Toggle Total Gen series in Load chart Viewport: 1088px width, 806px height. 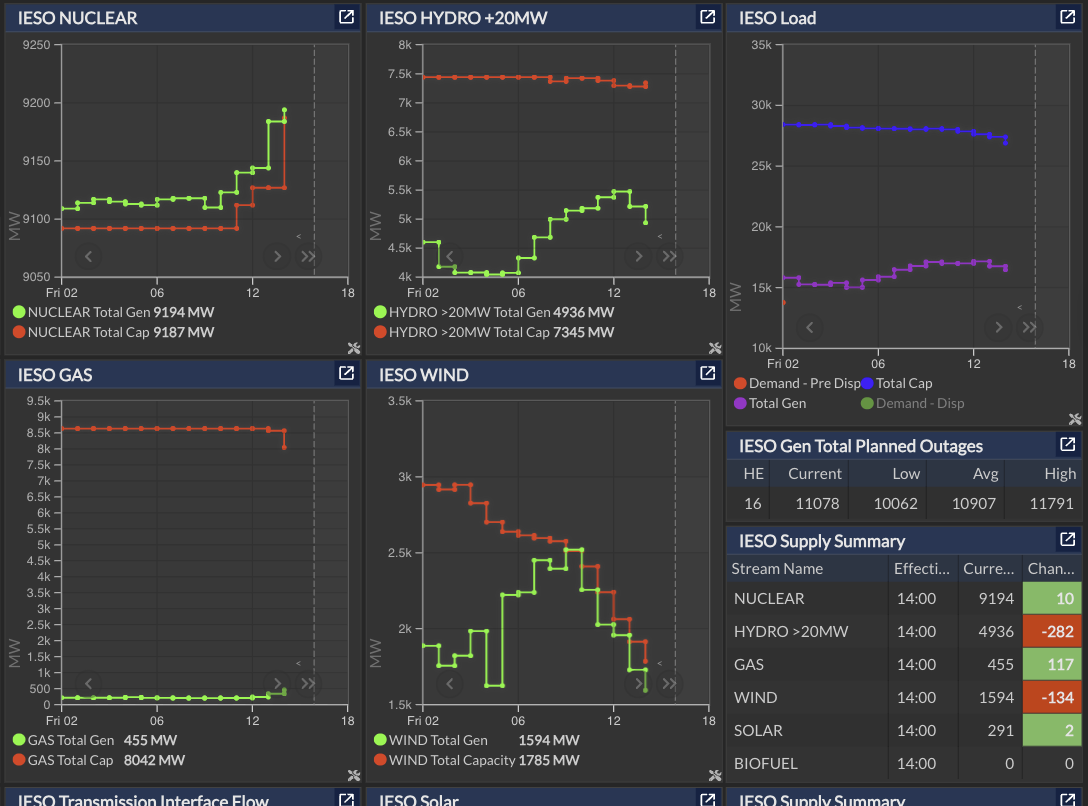tap(770, 404)
